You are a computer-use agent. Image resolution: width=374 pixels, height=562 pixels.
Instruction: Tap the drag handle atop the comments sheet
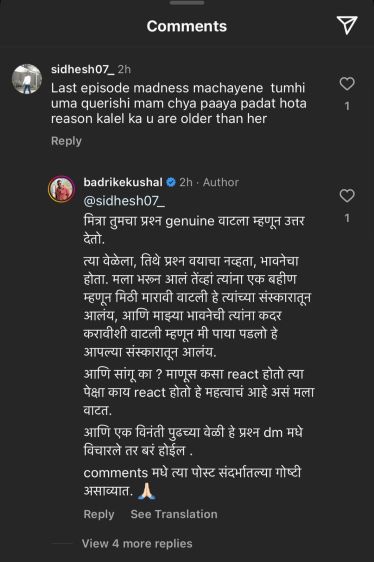(x=187, y=3)
